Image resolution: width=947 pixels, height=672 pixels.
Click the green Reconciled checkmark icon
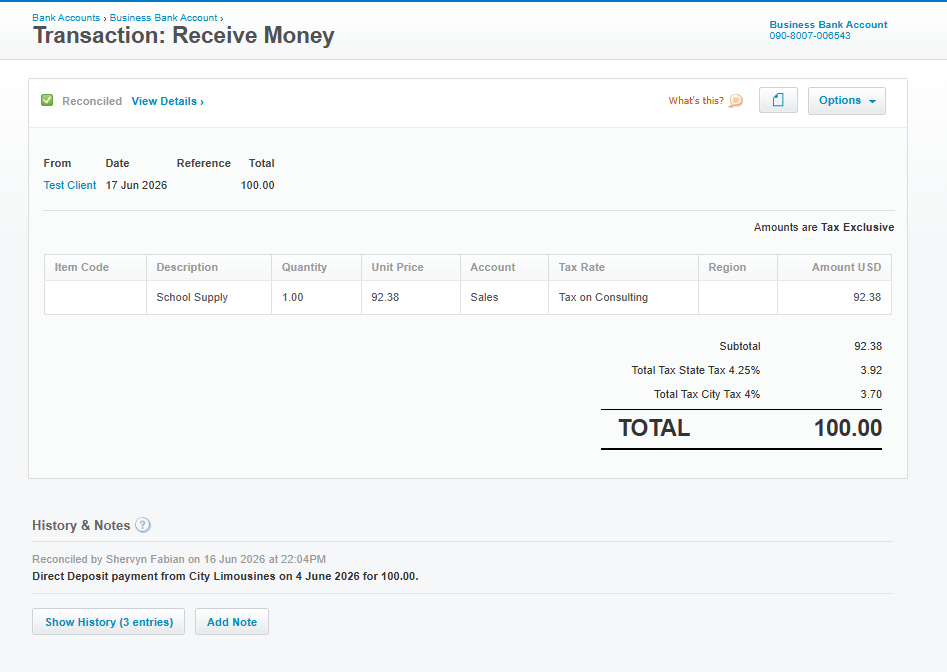tap(47, 100)
